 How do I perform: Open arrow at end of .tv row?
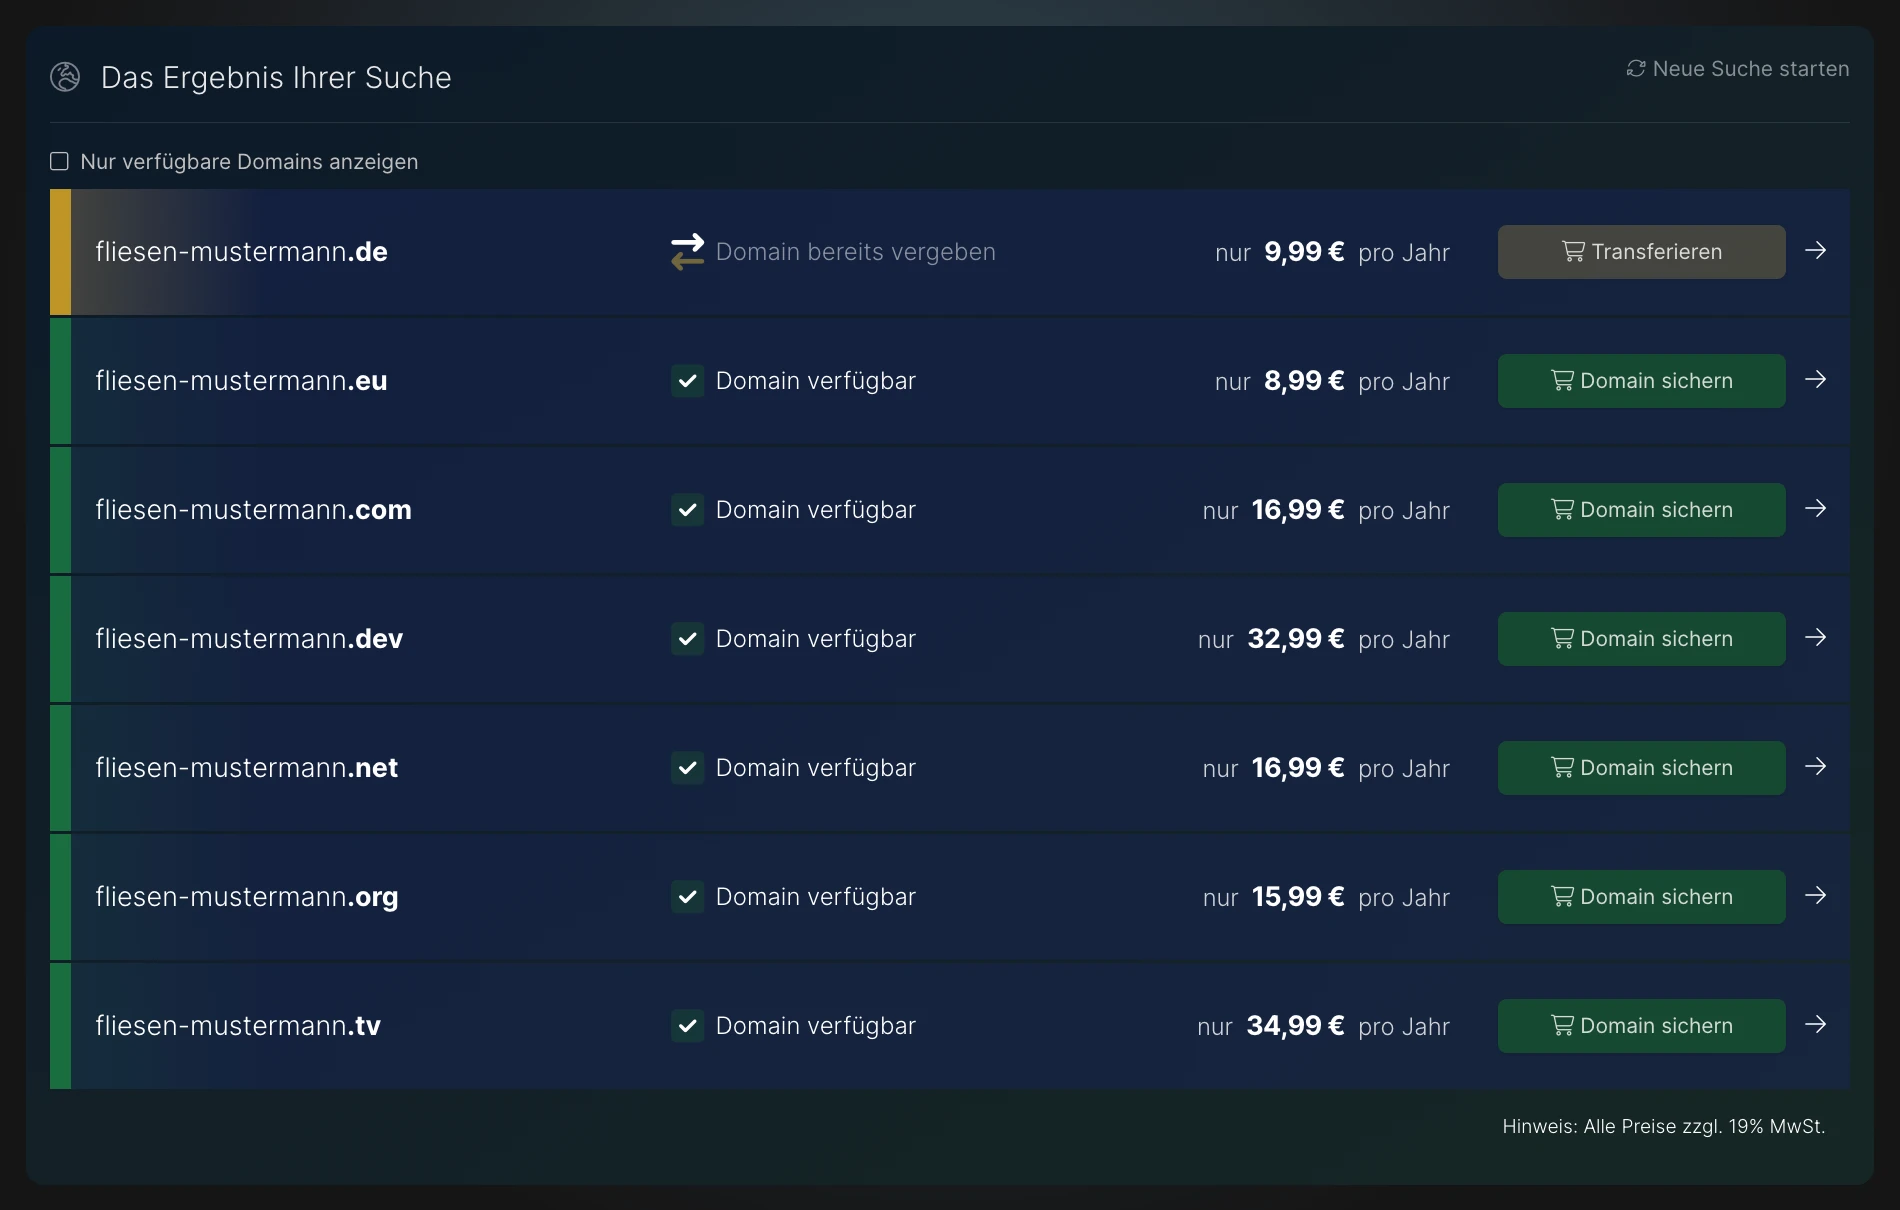coord(1816,1024)
